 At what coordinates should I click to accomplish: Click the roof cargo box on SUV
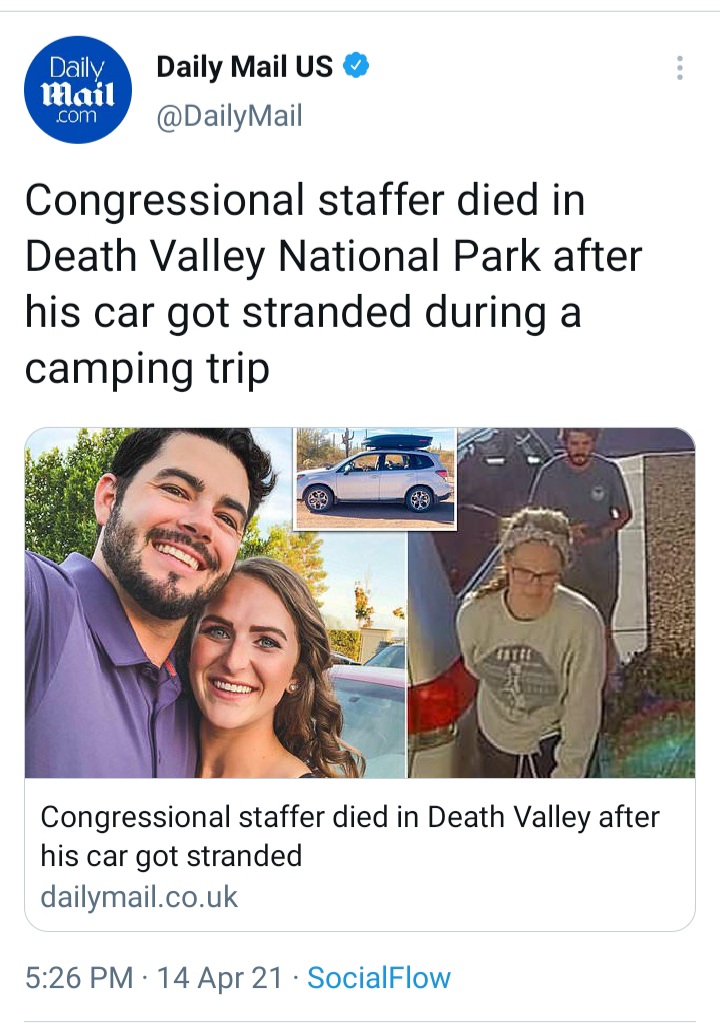coord(398,441)
